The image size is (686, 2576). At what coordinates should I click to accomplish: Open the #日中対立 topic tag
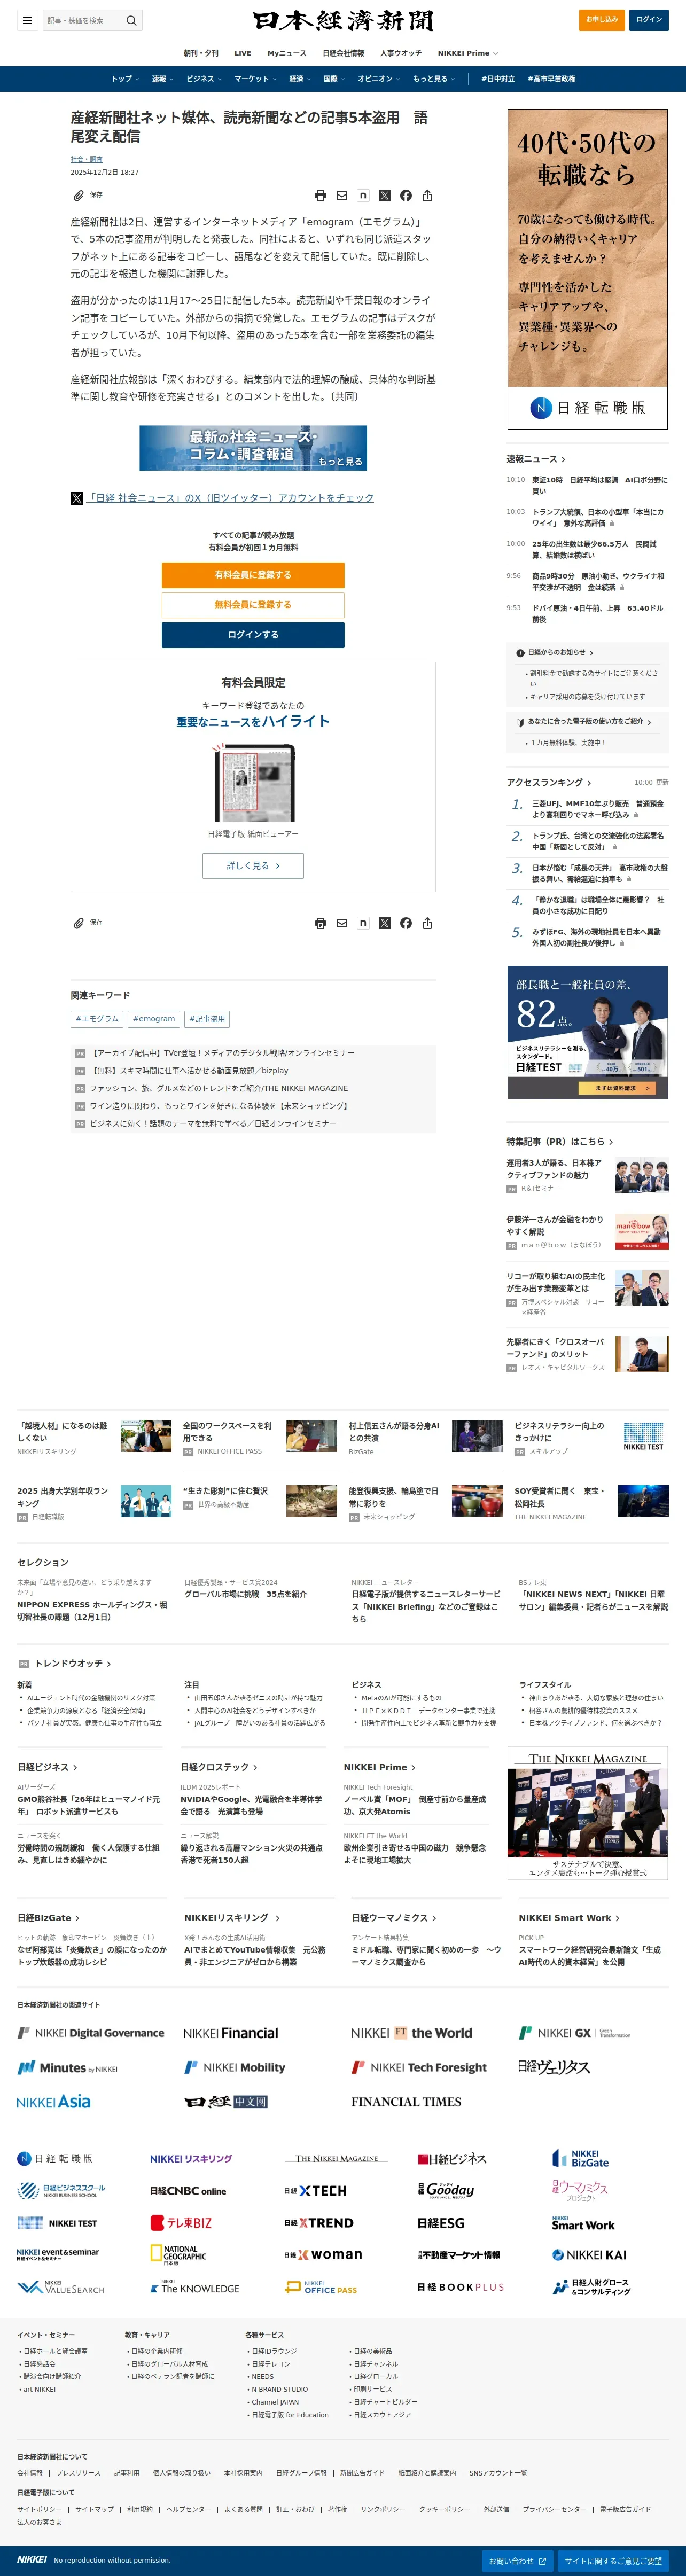point(498,79)
